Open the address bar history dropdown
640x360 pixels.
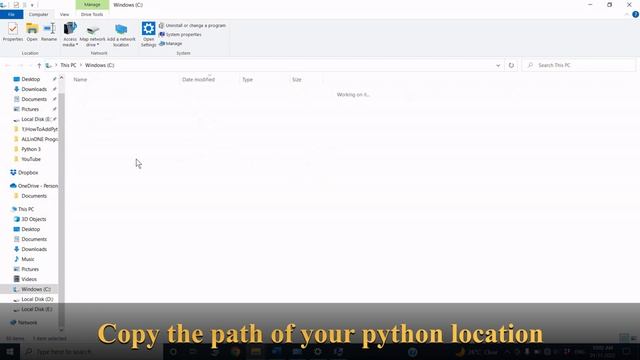(498, 65)
